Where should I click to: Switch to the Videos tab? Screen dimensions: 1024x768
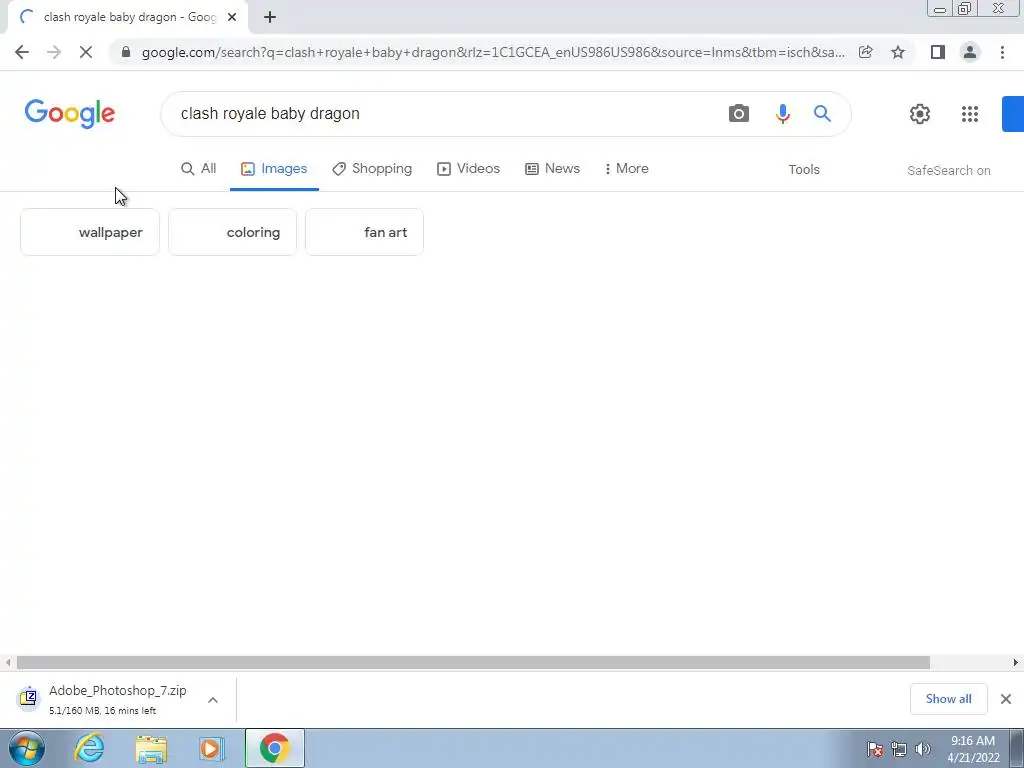point(468,168)
